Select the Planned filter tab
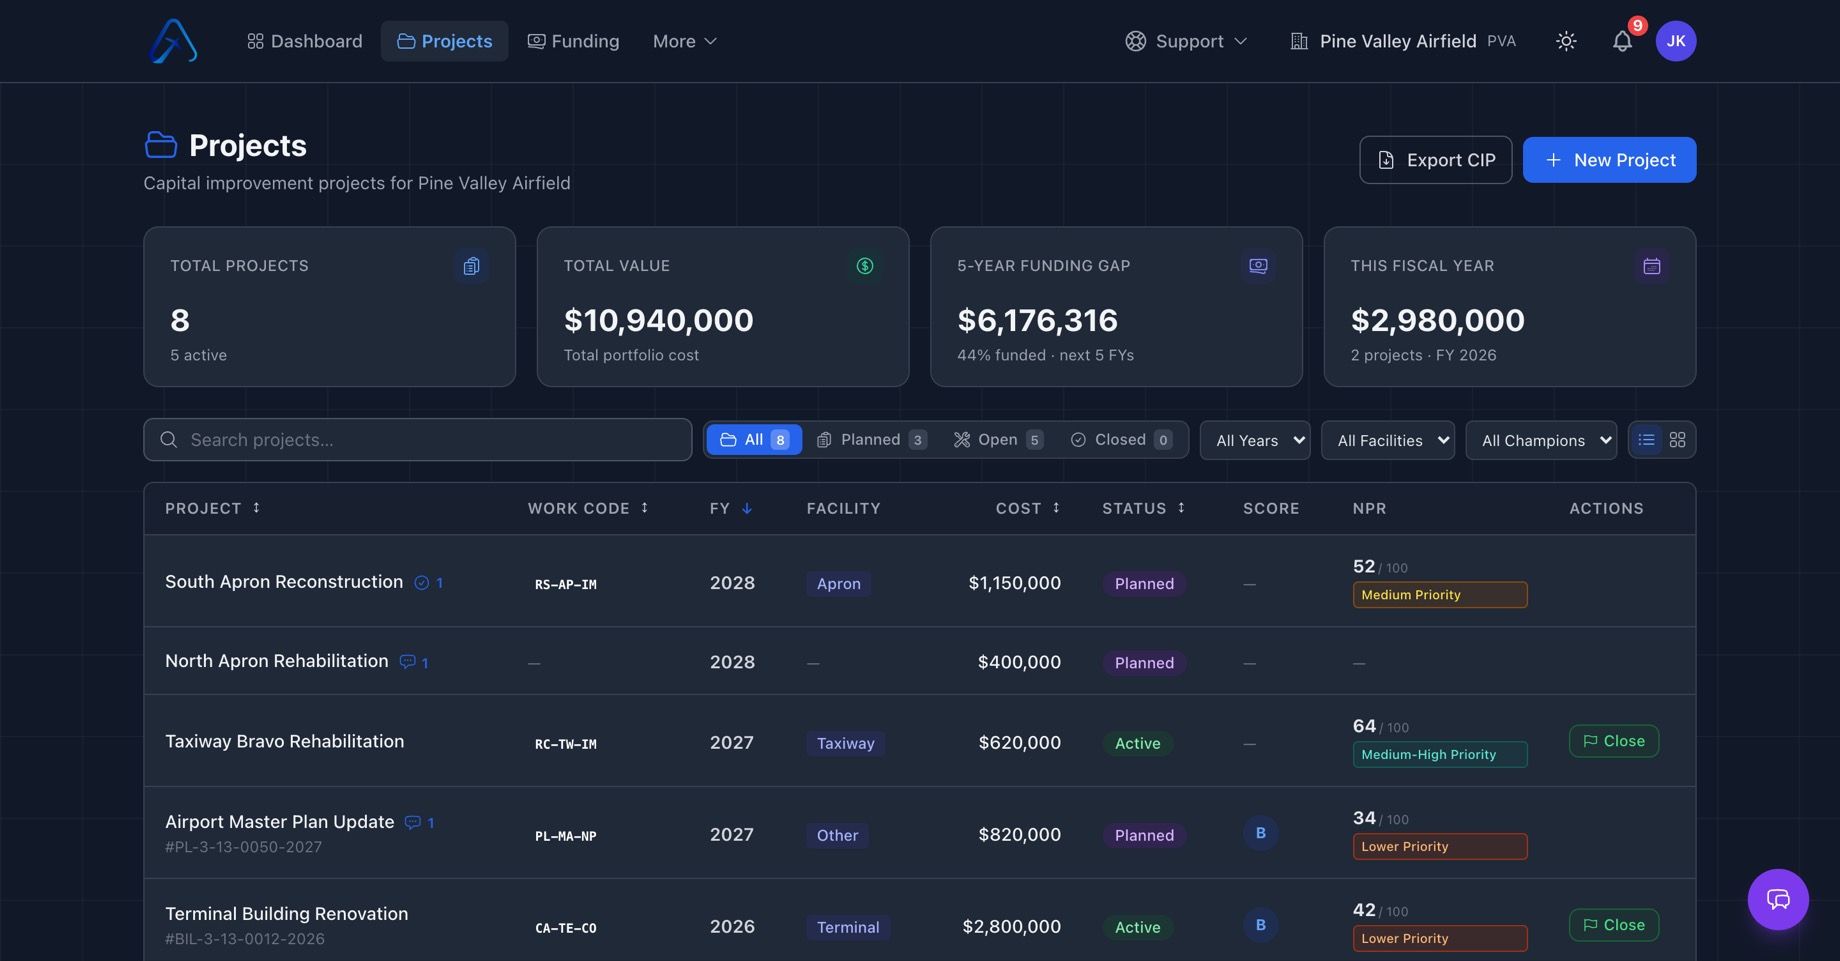The width and height of the screenshot is (1840, 961). pyautogui.click(x=871, y=440)
